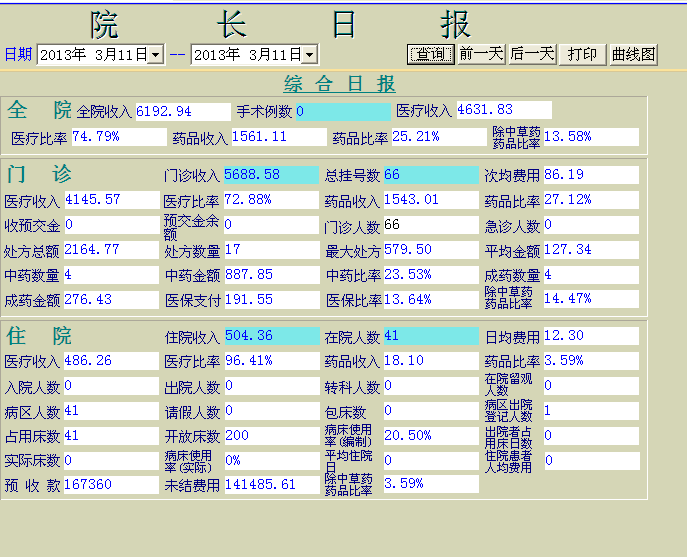Click 门诊 药品比率 value 27.12%
Viewport: 687px width, 557px height.
591,200
